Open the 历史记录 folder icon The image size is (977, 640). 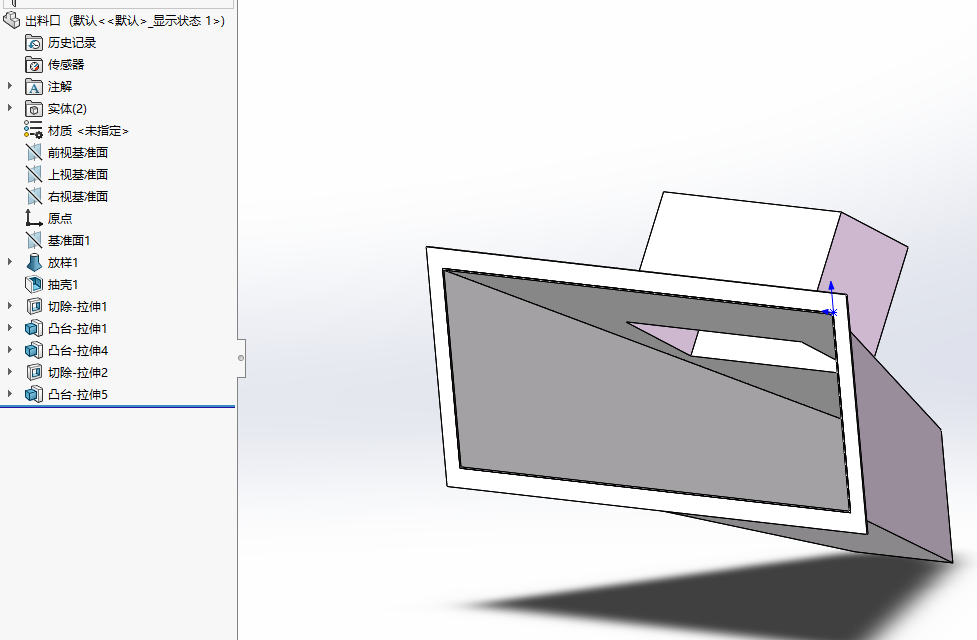(x=34, y=43)
